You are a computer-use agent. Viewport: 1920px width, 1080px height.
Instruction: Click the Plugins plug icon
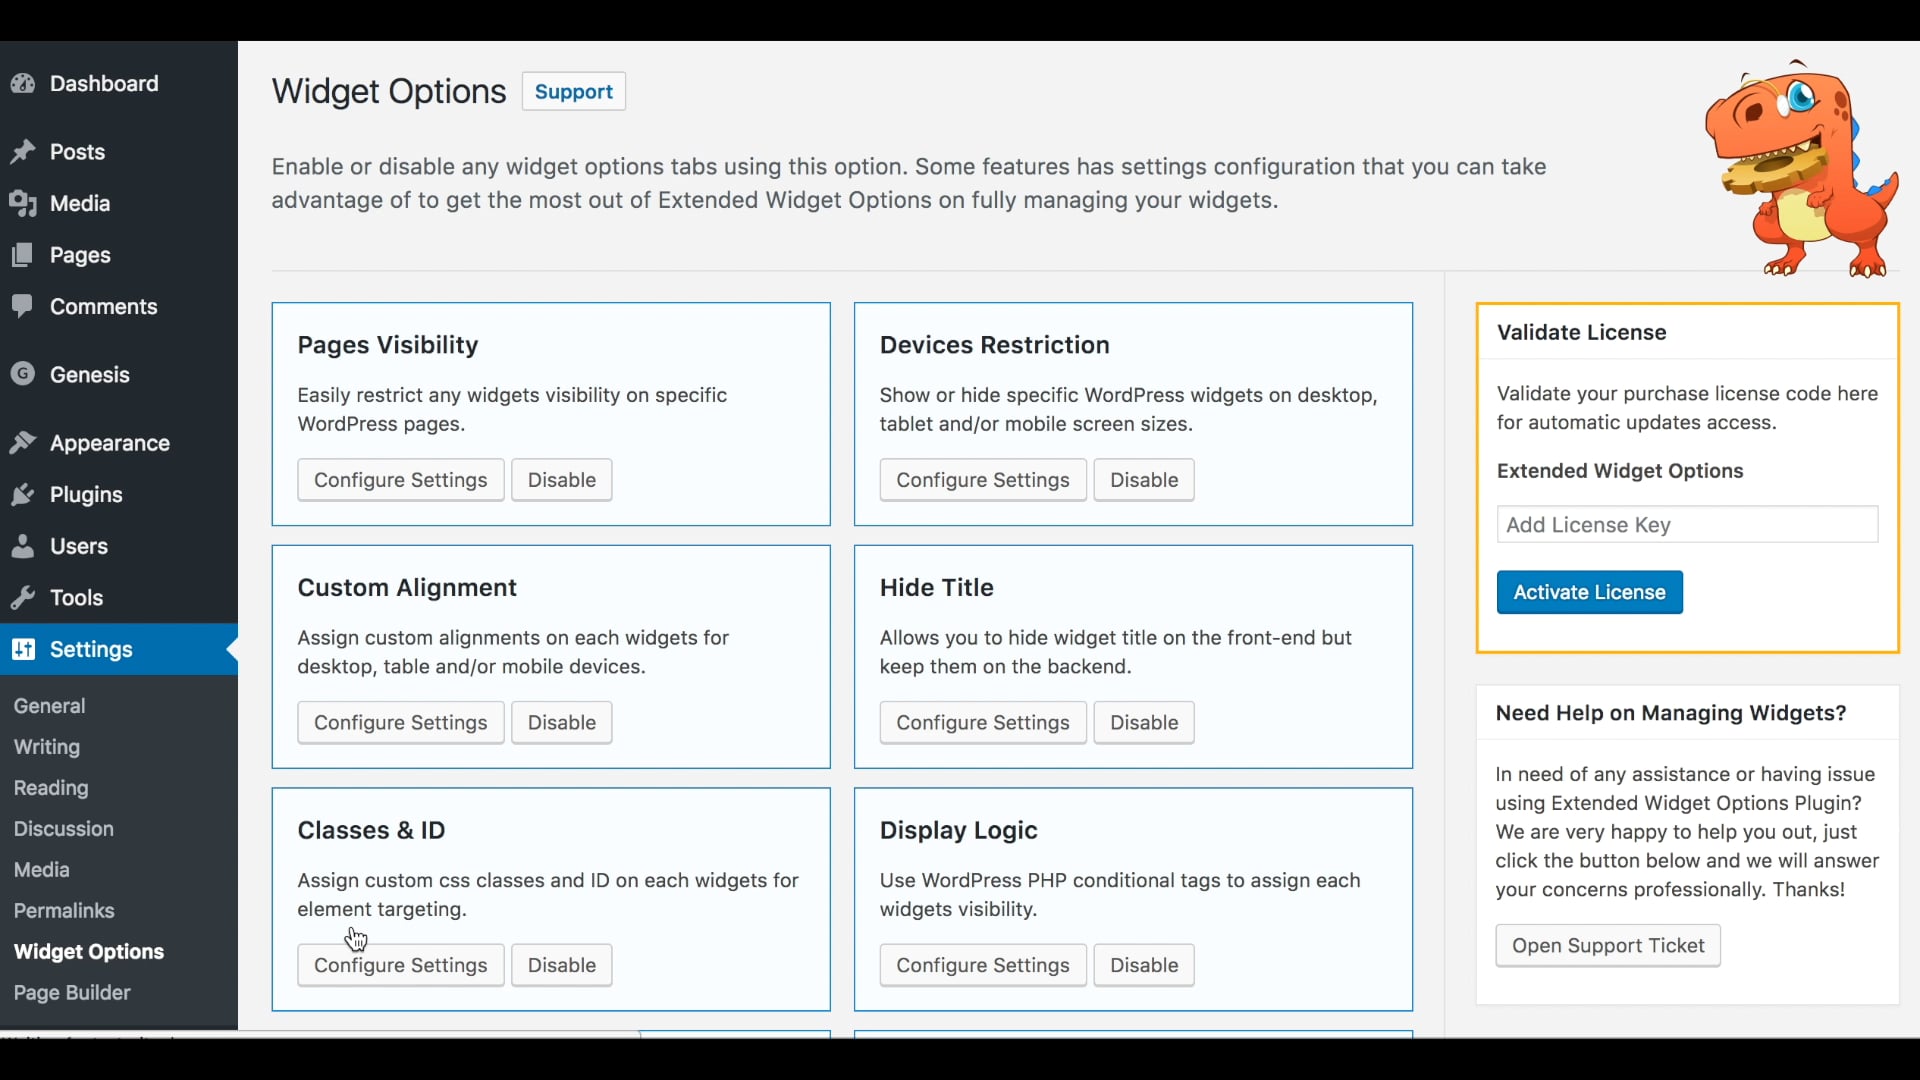[23, 494]
